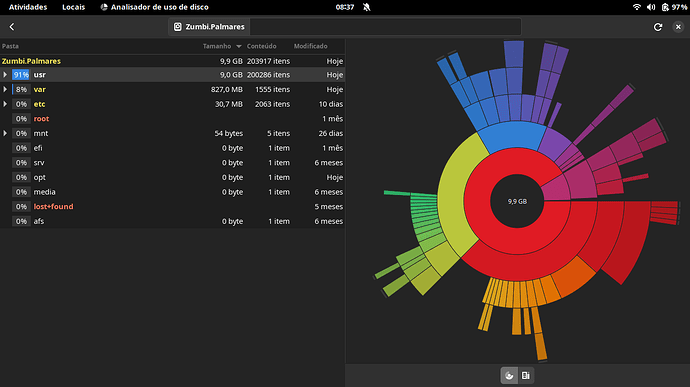Open the Atividades overview
The width and height of the screenshot is (690, 387).
pos(28,7)
